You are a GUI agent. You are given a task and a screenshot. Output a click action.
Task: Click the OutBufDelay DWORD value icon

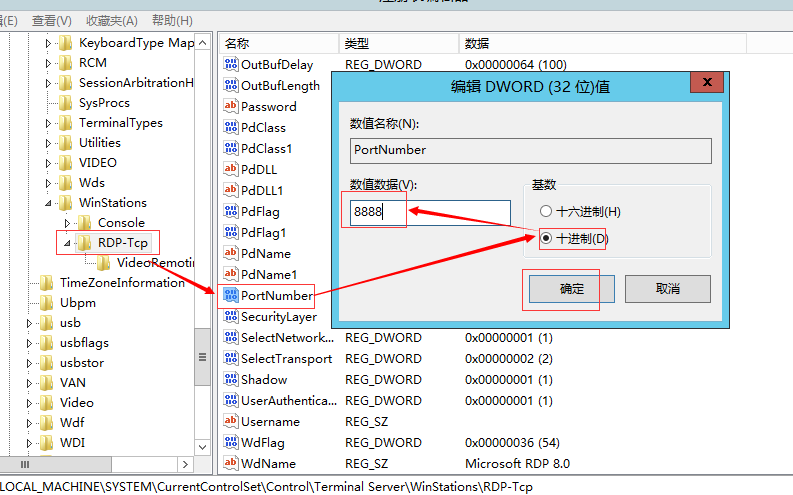[231, 64]
